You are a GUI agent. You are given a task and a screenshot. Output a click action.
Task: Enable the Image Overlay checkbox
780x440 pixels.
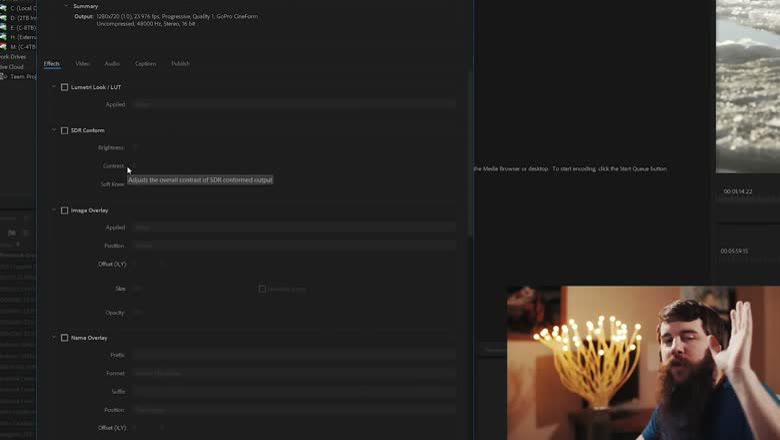[64, 210]
